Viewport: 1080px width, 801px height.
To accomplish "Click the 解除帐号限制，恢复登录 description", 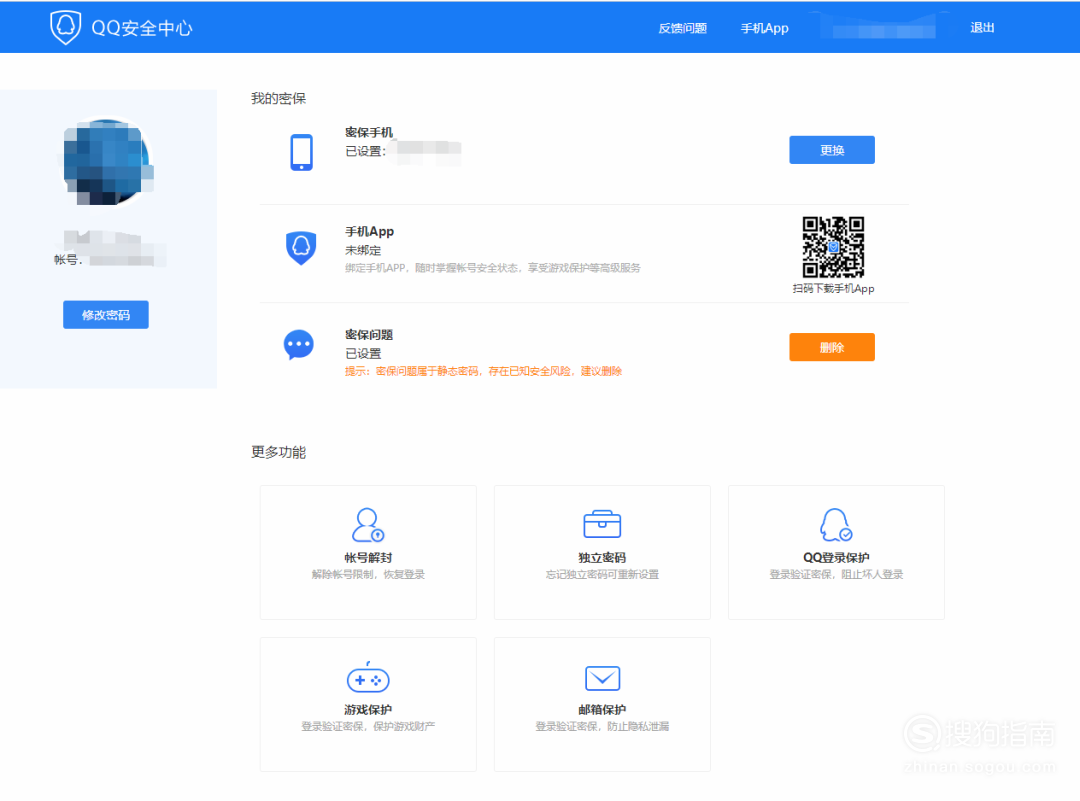I will (368, 574).
